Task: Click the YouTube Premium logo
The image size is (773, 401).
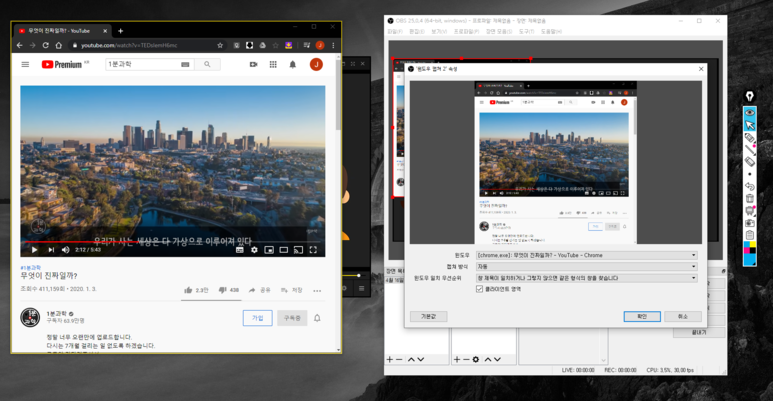Action: click(62, 65)
